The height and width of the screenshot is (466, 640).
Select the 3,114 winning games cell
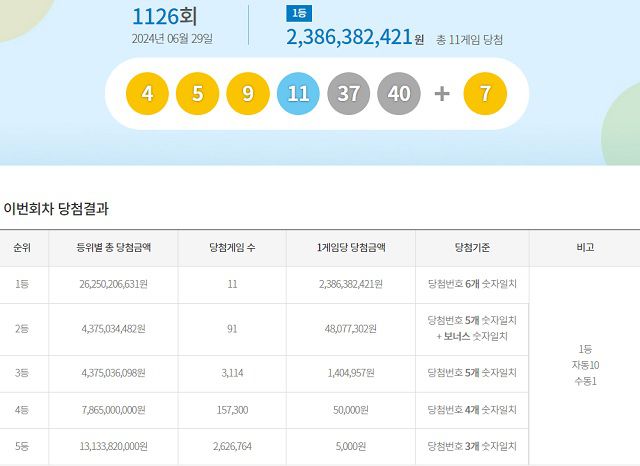[232, 373]
